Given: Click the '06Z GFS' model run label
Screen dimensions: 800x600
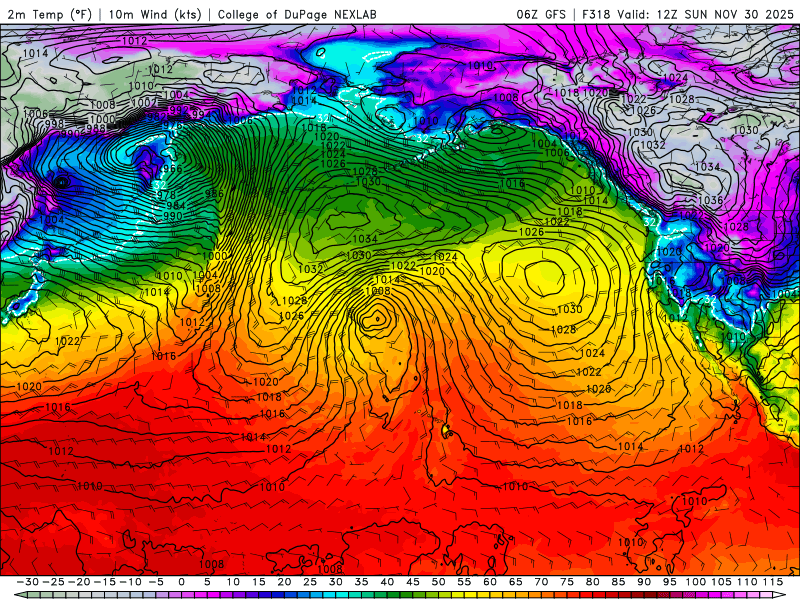Looking at the screenshot, I should pos(541,14).
